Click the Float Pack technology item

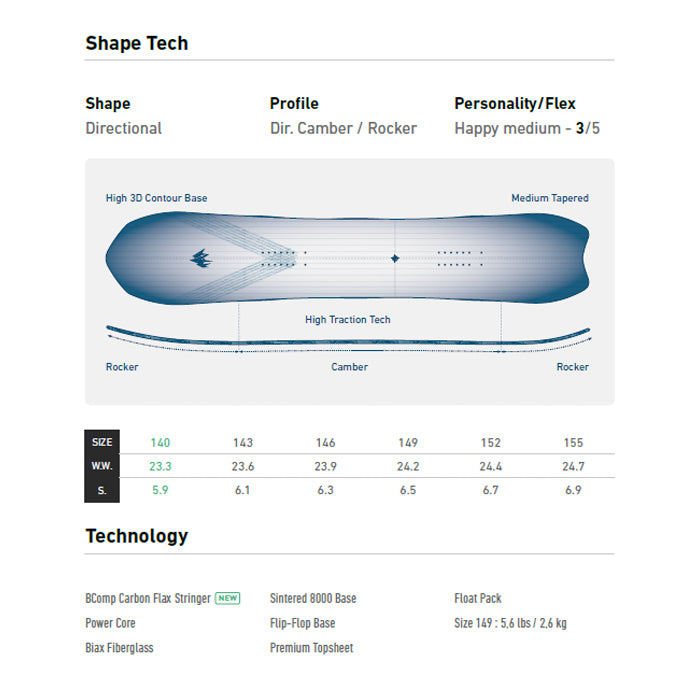click(x=478, y=598)
